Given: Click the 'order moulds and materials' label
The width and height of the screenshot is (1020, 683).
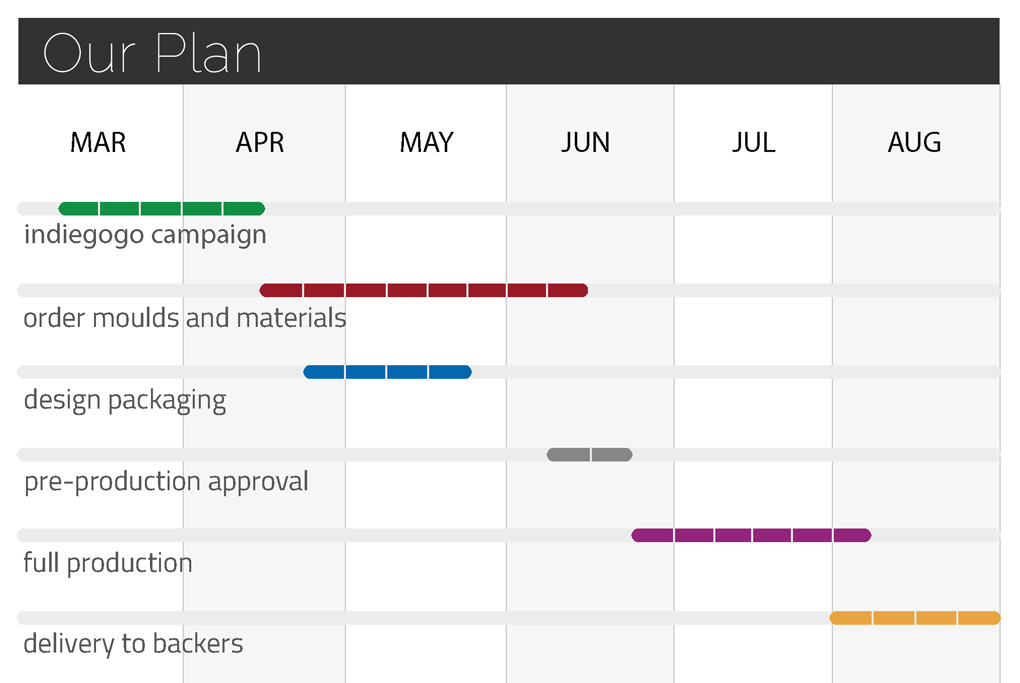Looking at the screenshot, I should [x=185, y=319].
